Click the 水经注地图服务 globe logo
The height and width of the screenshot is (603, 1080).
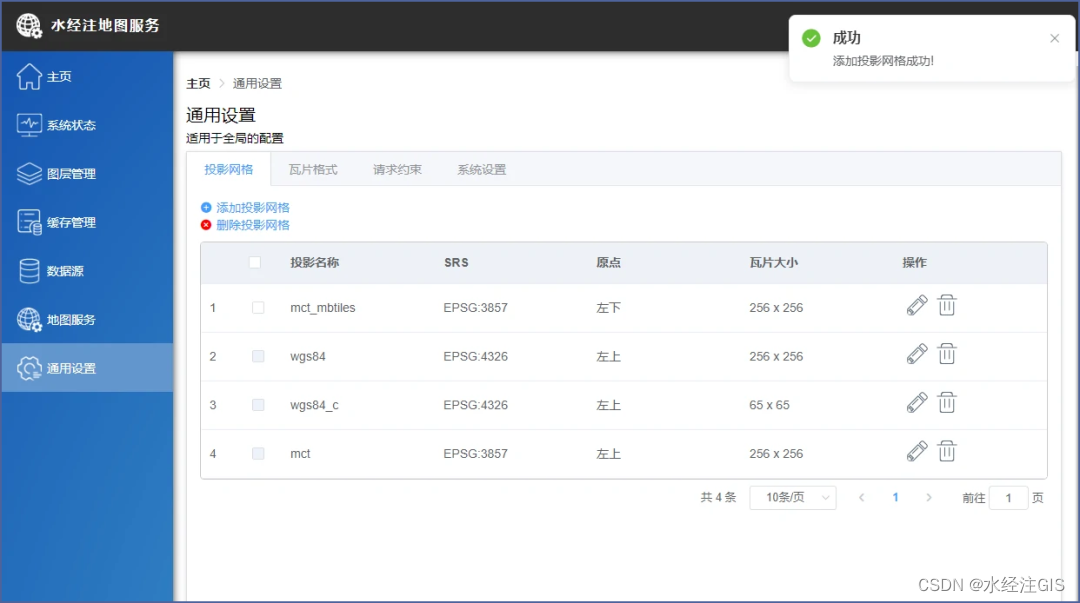tap(29, 25)
